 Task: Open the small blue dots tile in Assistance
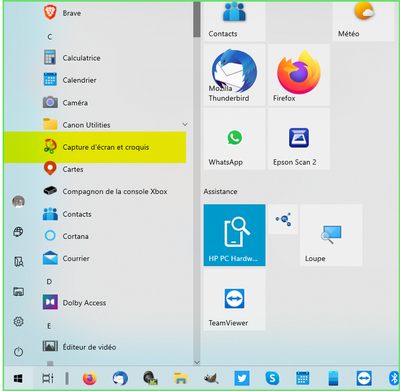(x=283, y=219)
